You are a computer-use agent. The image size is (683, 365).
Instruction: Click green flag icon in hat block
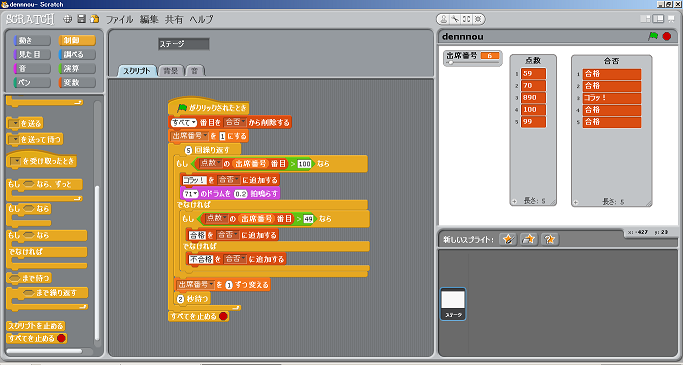[x=182, y=108]
